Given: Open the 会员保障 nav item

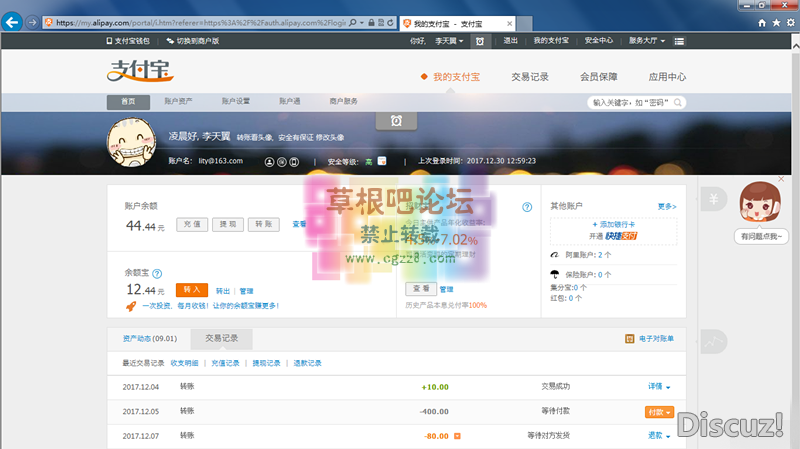Looking at the screenshot, I should (598, 77).
